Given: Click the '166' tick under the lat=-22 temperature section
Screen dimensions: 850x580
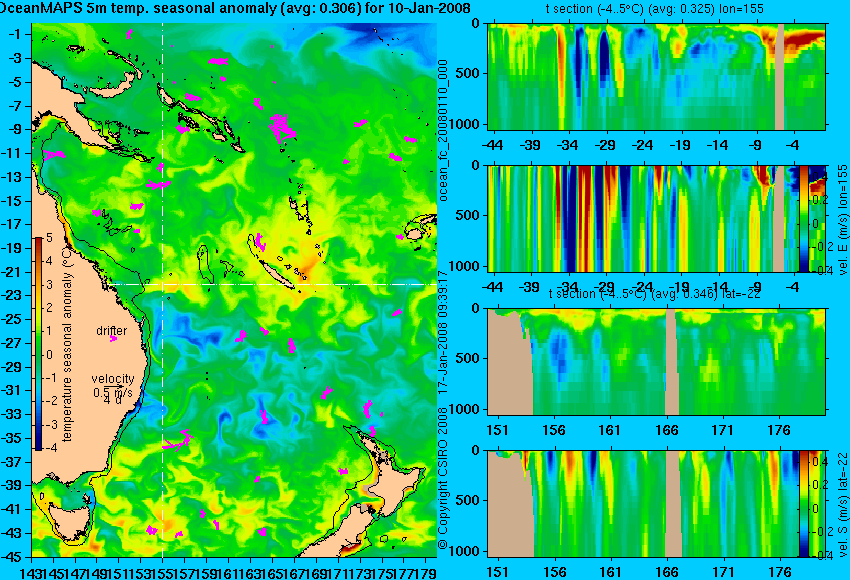Looking at the screenshot, I should point(666,430).
